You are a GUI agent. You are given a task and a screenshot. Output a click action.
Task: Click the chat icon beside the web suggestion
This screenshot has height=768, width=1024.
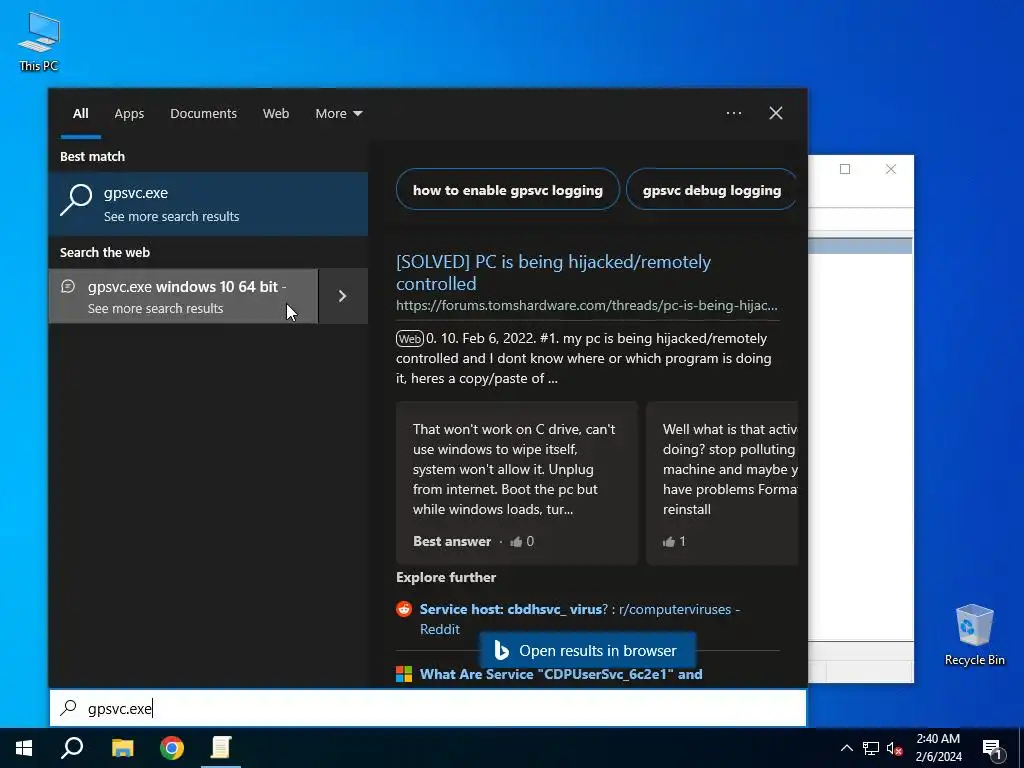(68, 286)
